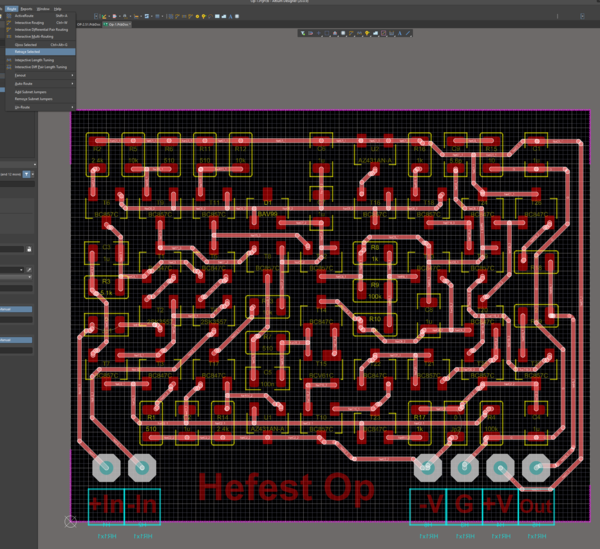
Task: Click the polygon shape icon in top toolbar
Action: 223,16
